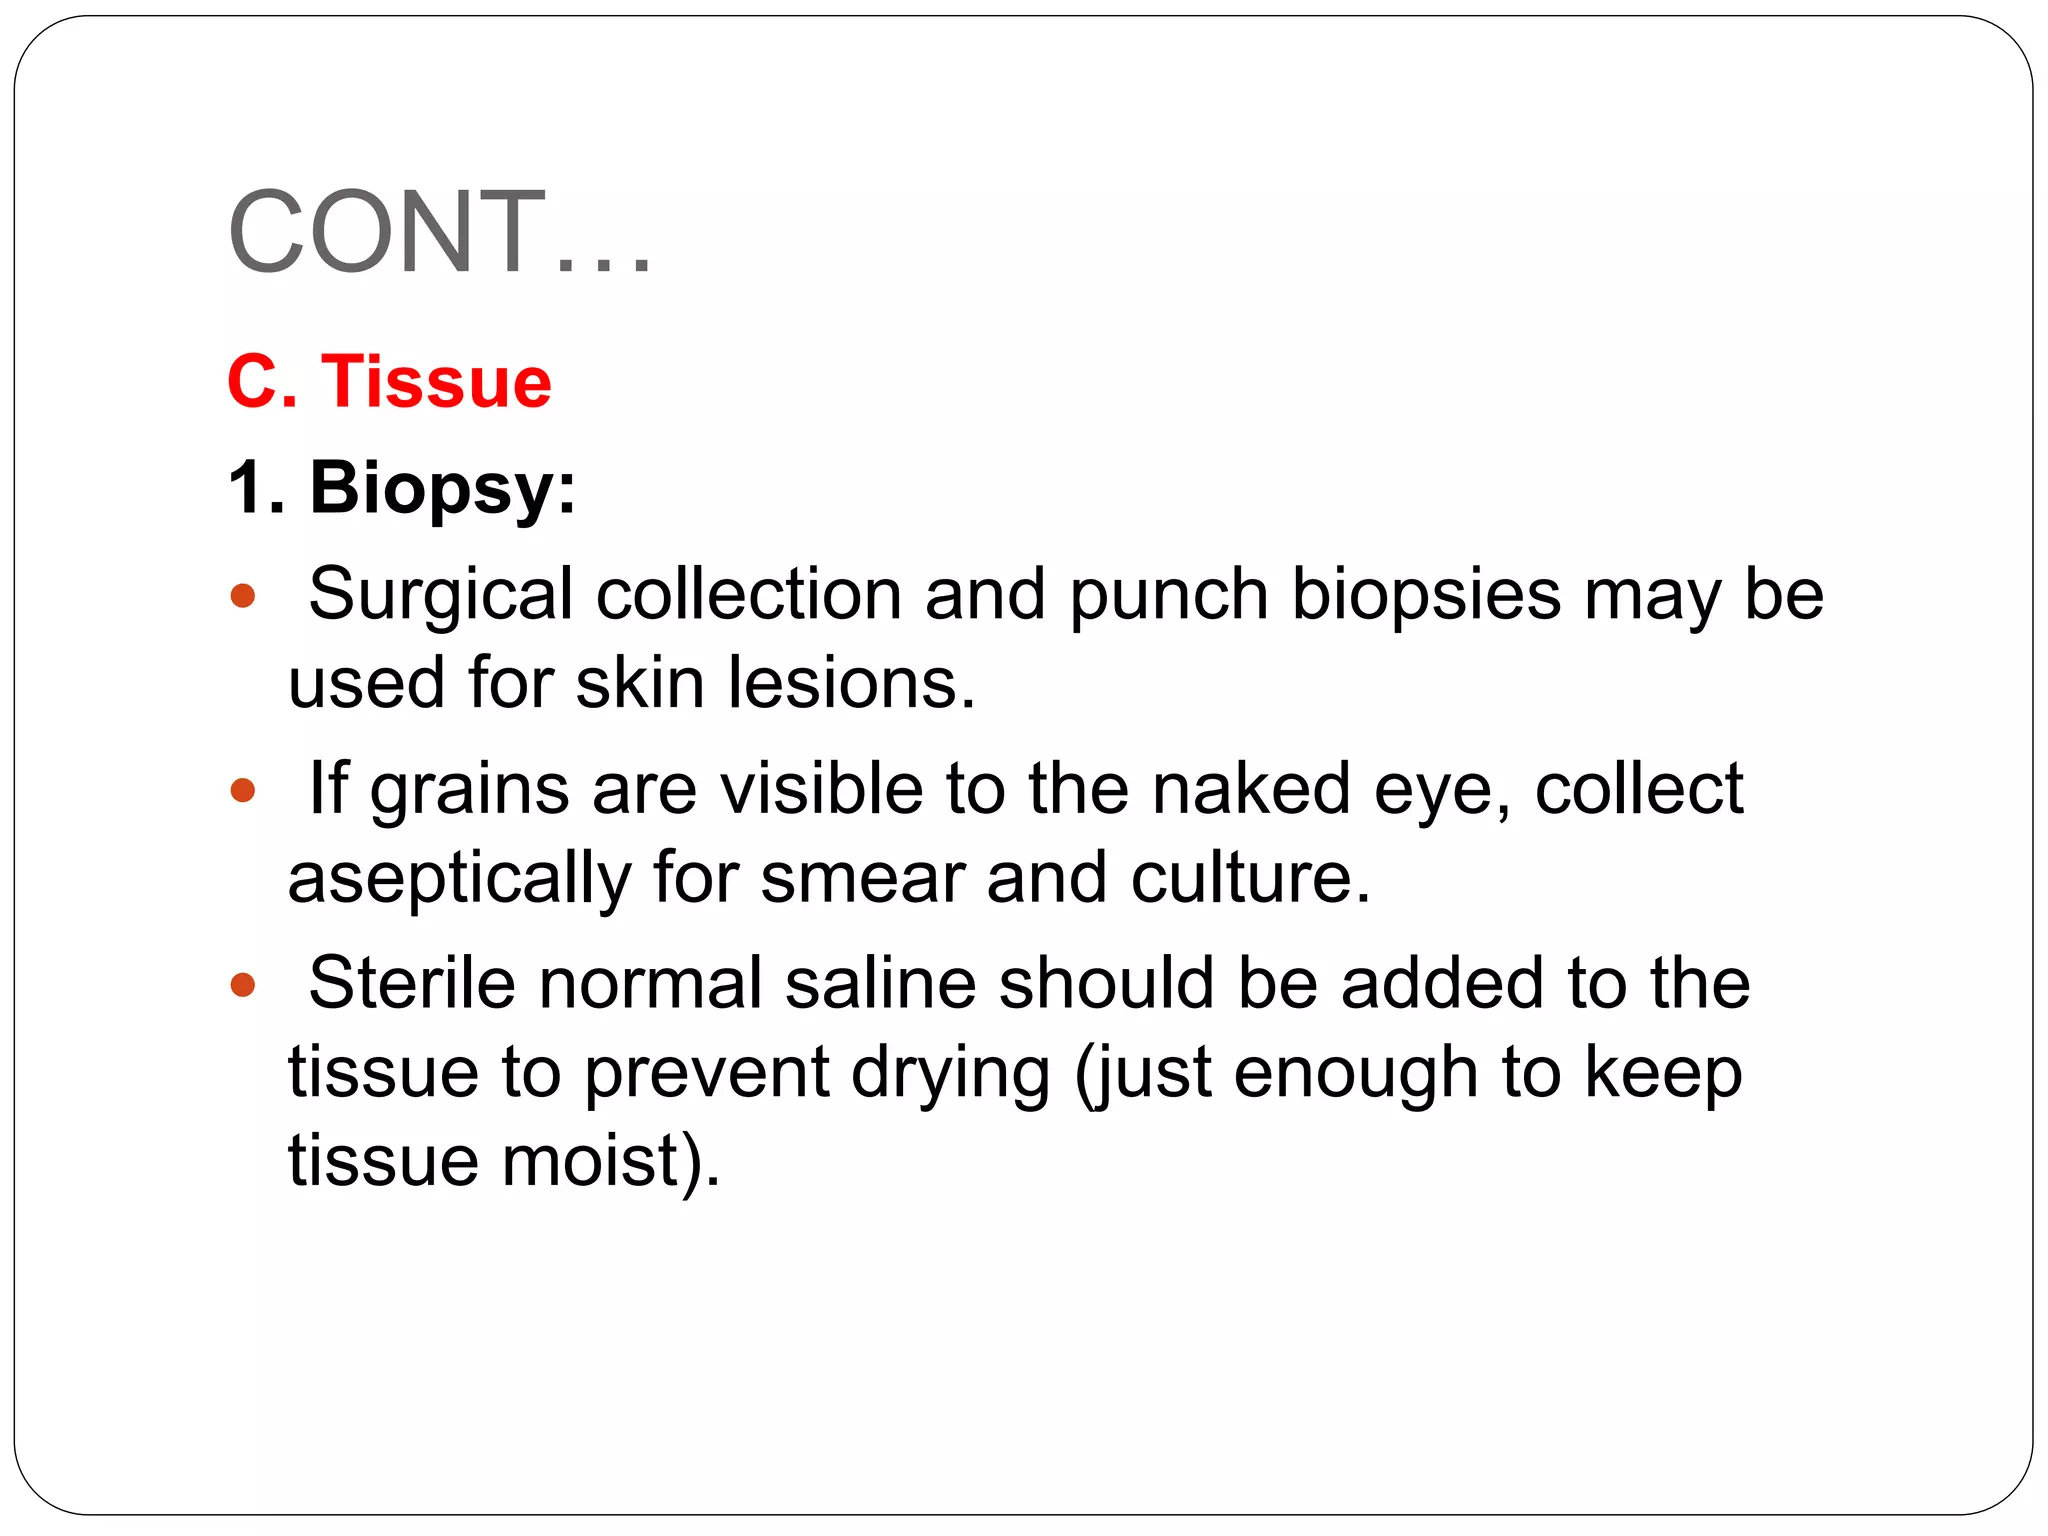Select the red "C. Tissue" heading
The image size is (2048, 1536).
[389, 381]
